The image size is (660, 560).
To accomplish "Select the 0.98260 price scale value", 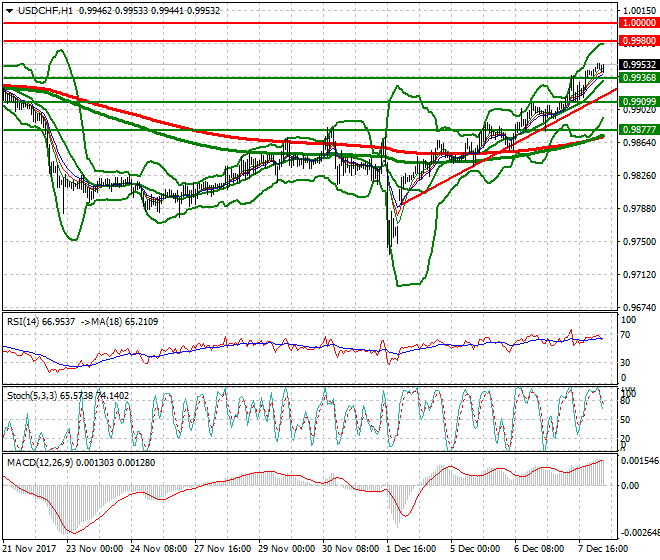I will [x=639, y=176].
